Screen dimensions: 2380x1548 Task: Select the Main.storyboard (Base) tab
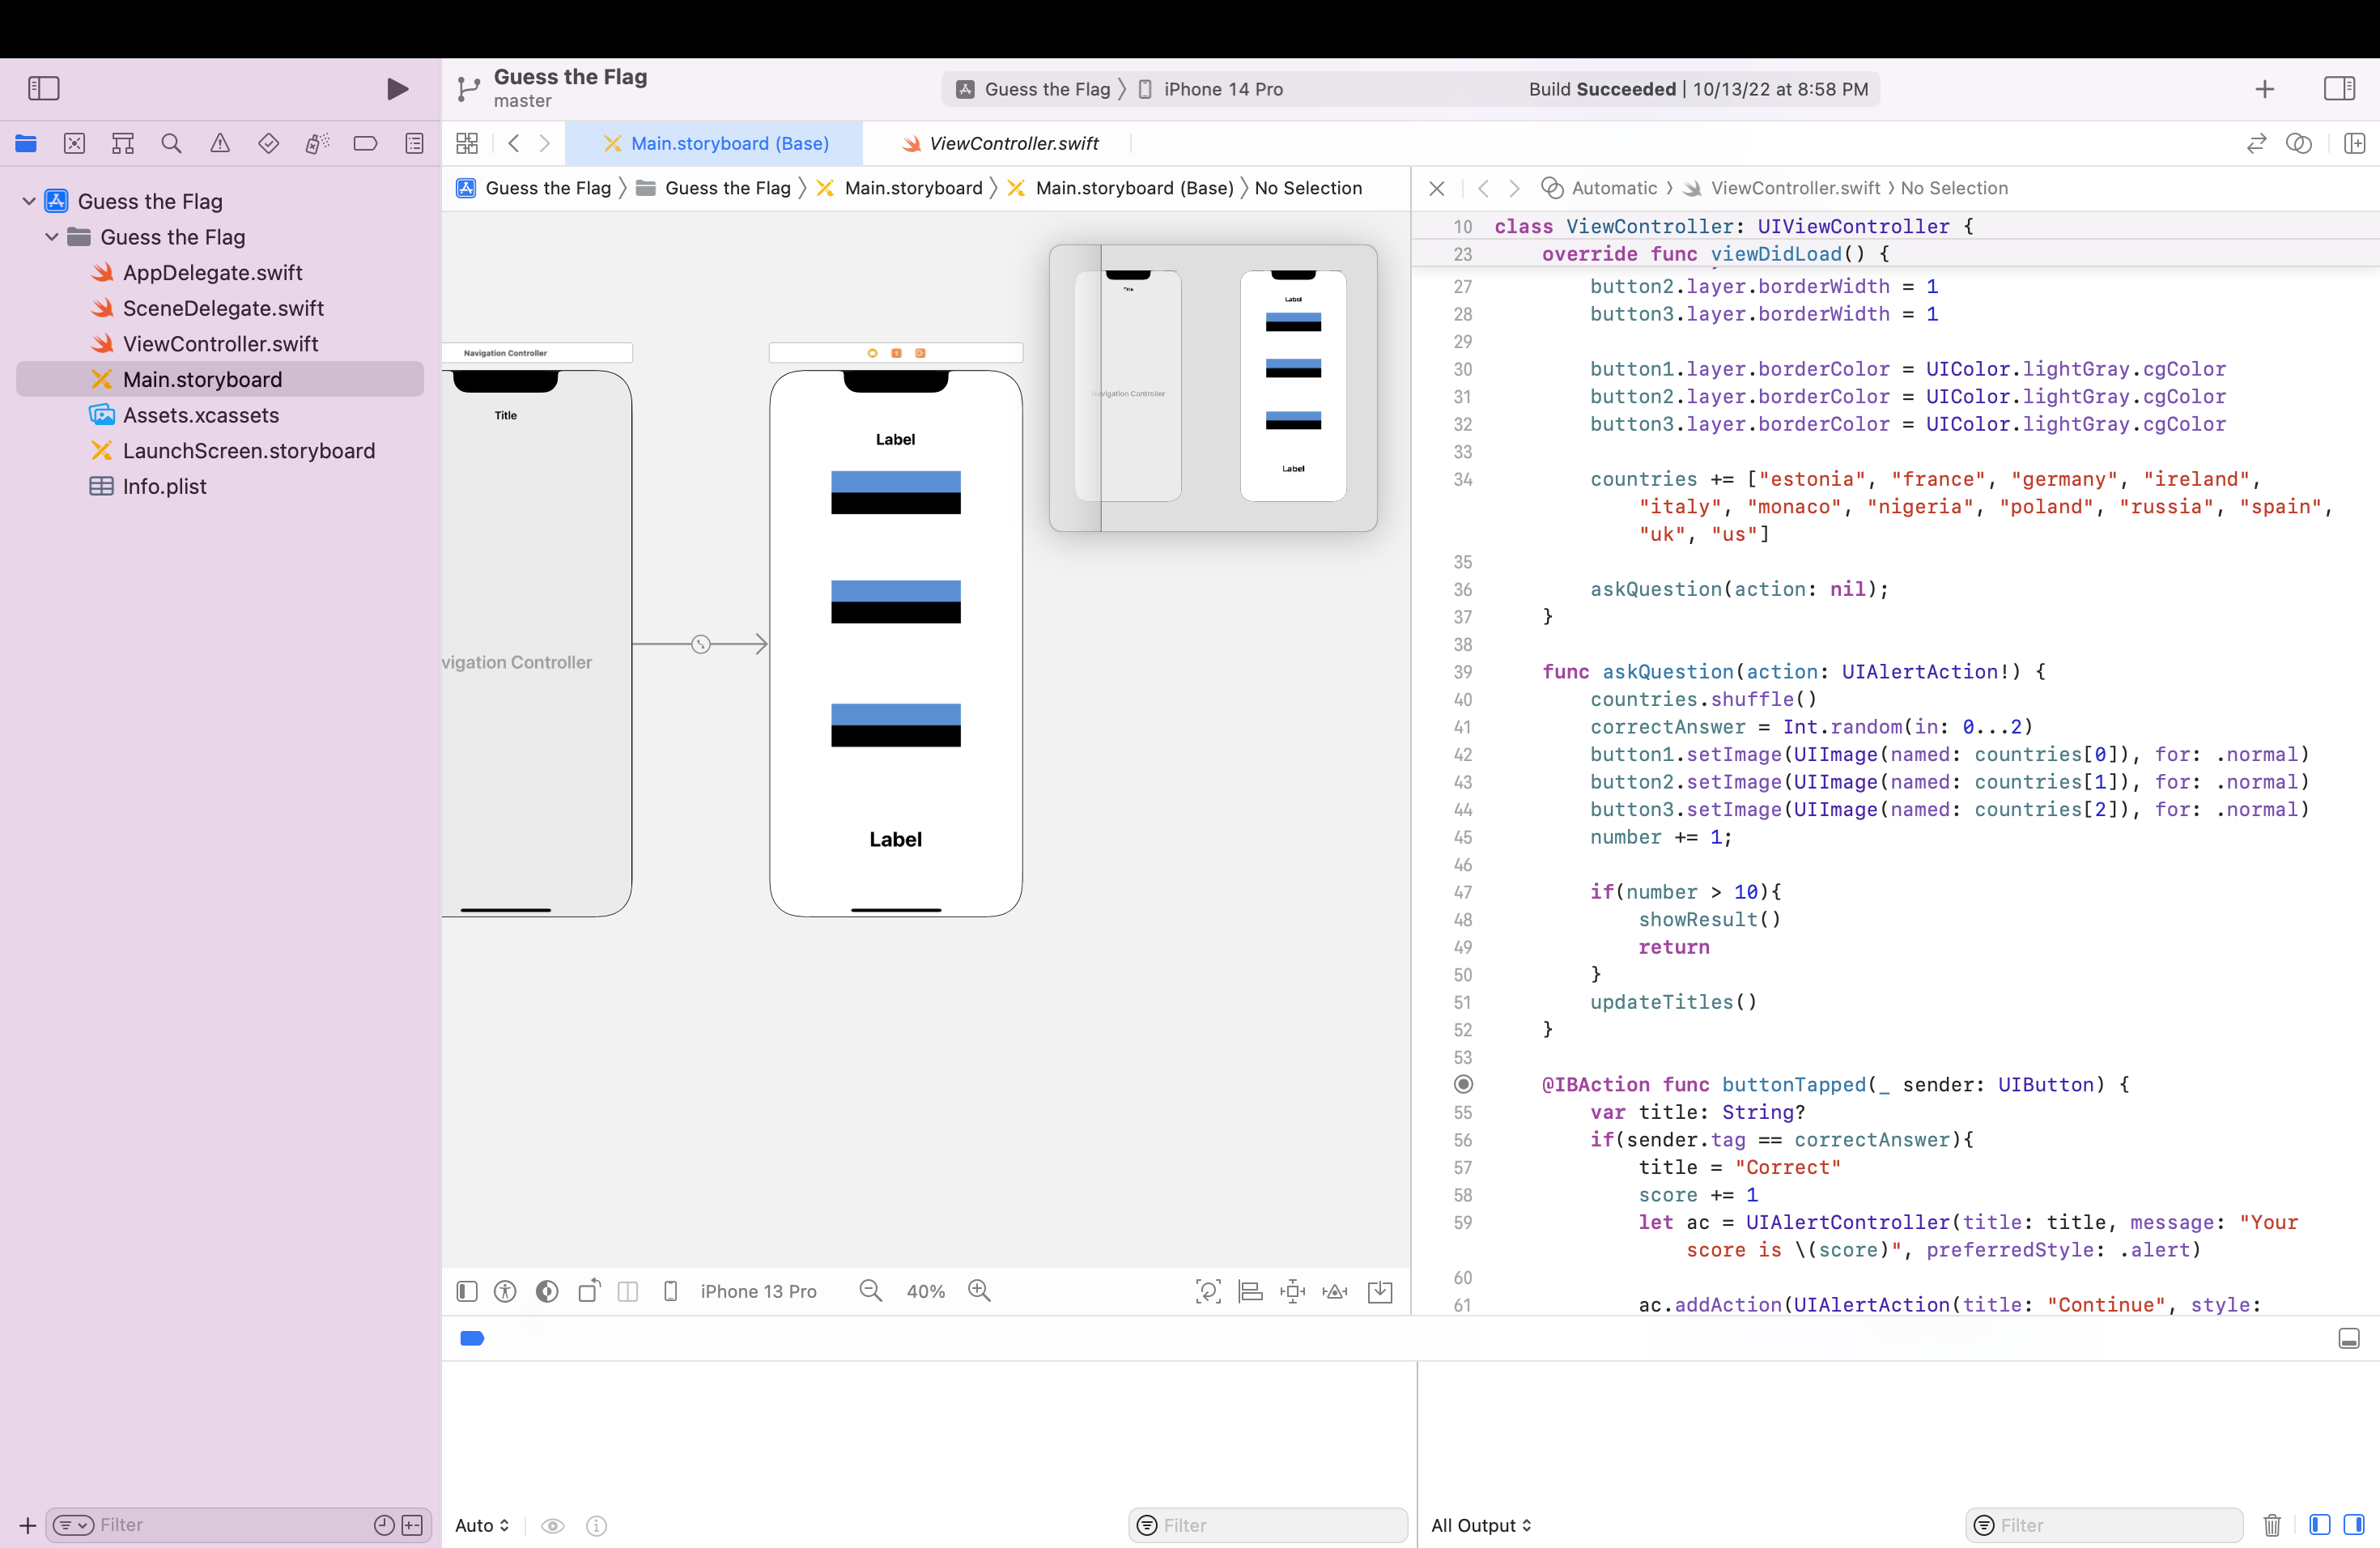tap(714, 143)
